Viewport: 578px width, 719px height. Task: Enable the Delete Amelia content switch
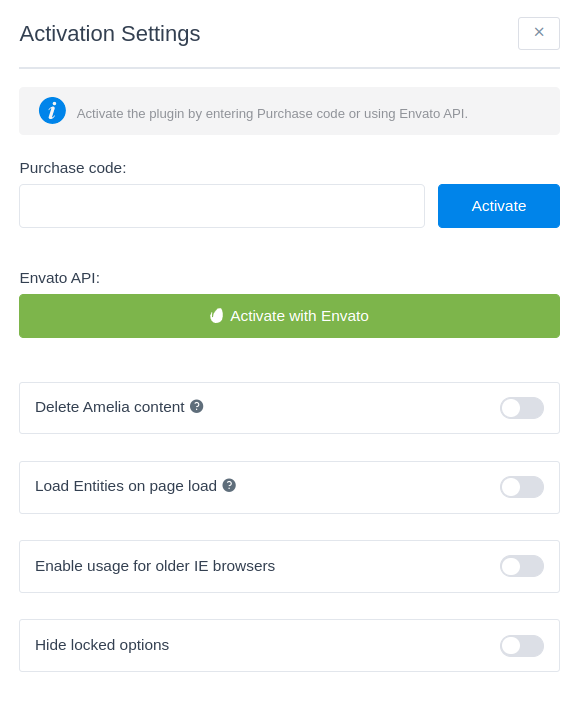pos(522,408)
